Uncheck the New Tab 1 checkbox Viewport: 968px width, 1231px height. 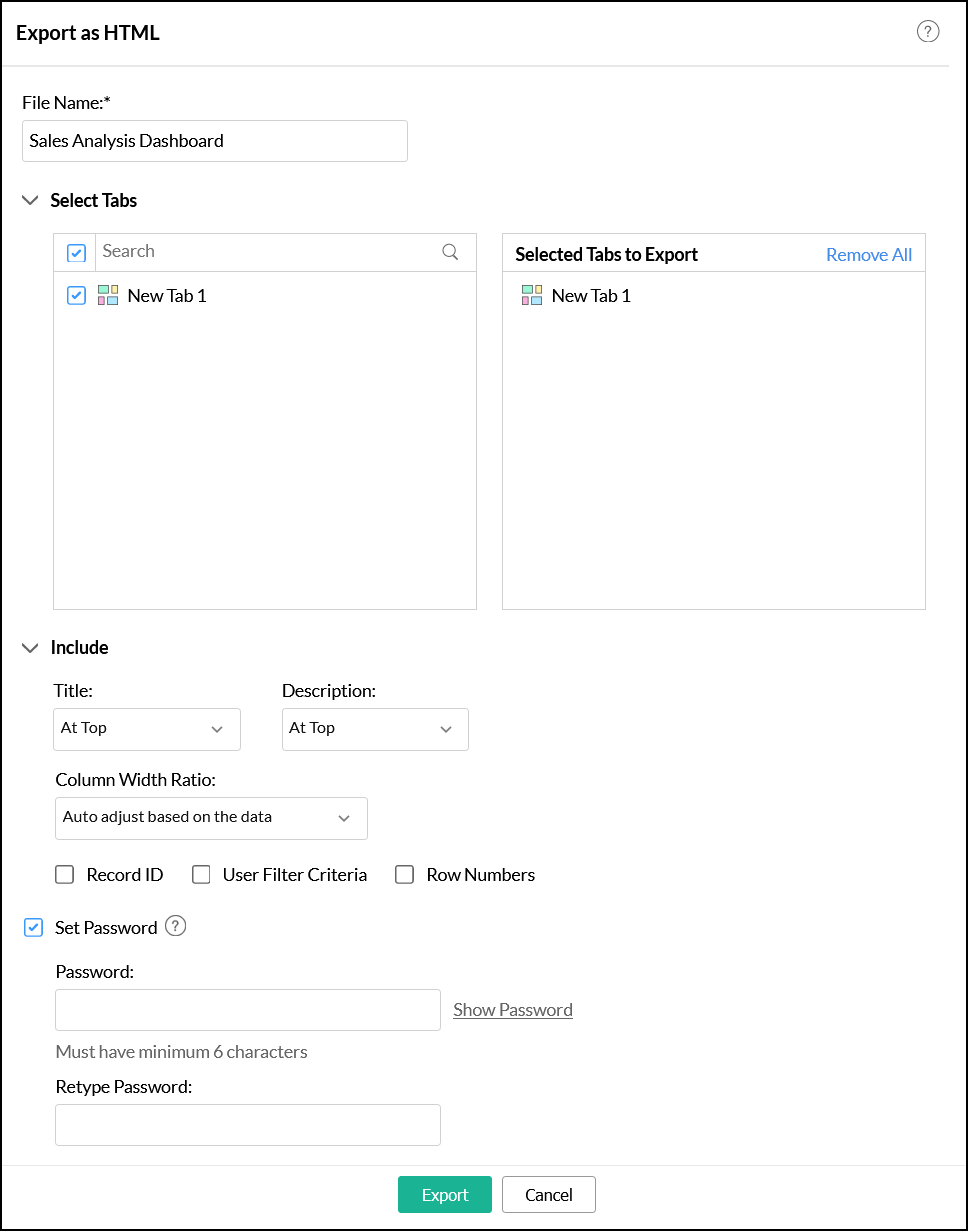click(76, 295)
